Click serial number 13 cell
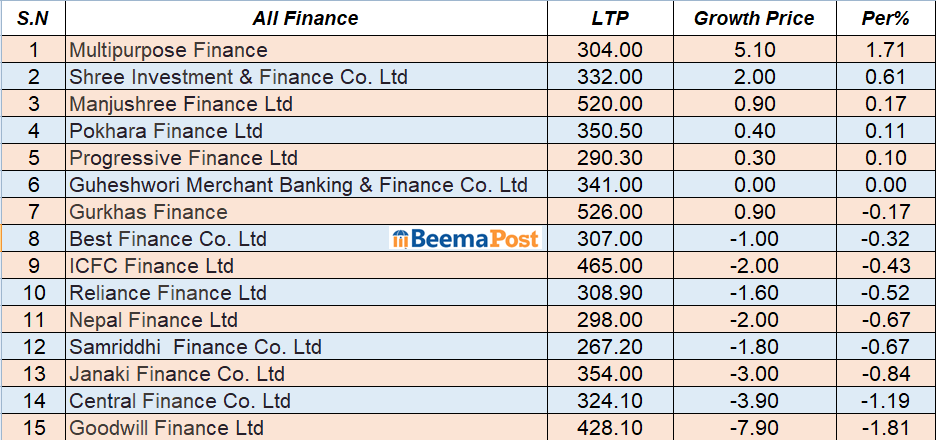Screen dimensions: 936x440 [x=33, y=374]
